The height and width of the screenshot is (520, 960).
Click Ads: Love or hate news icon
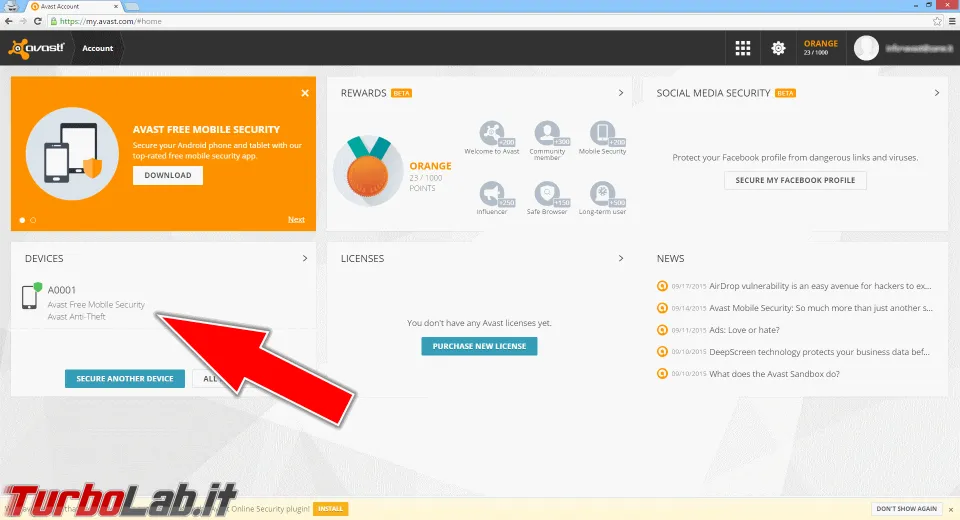[x=662, y=330]
